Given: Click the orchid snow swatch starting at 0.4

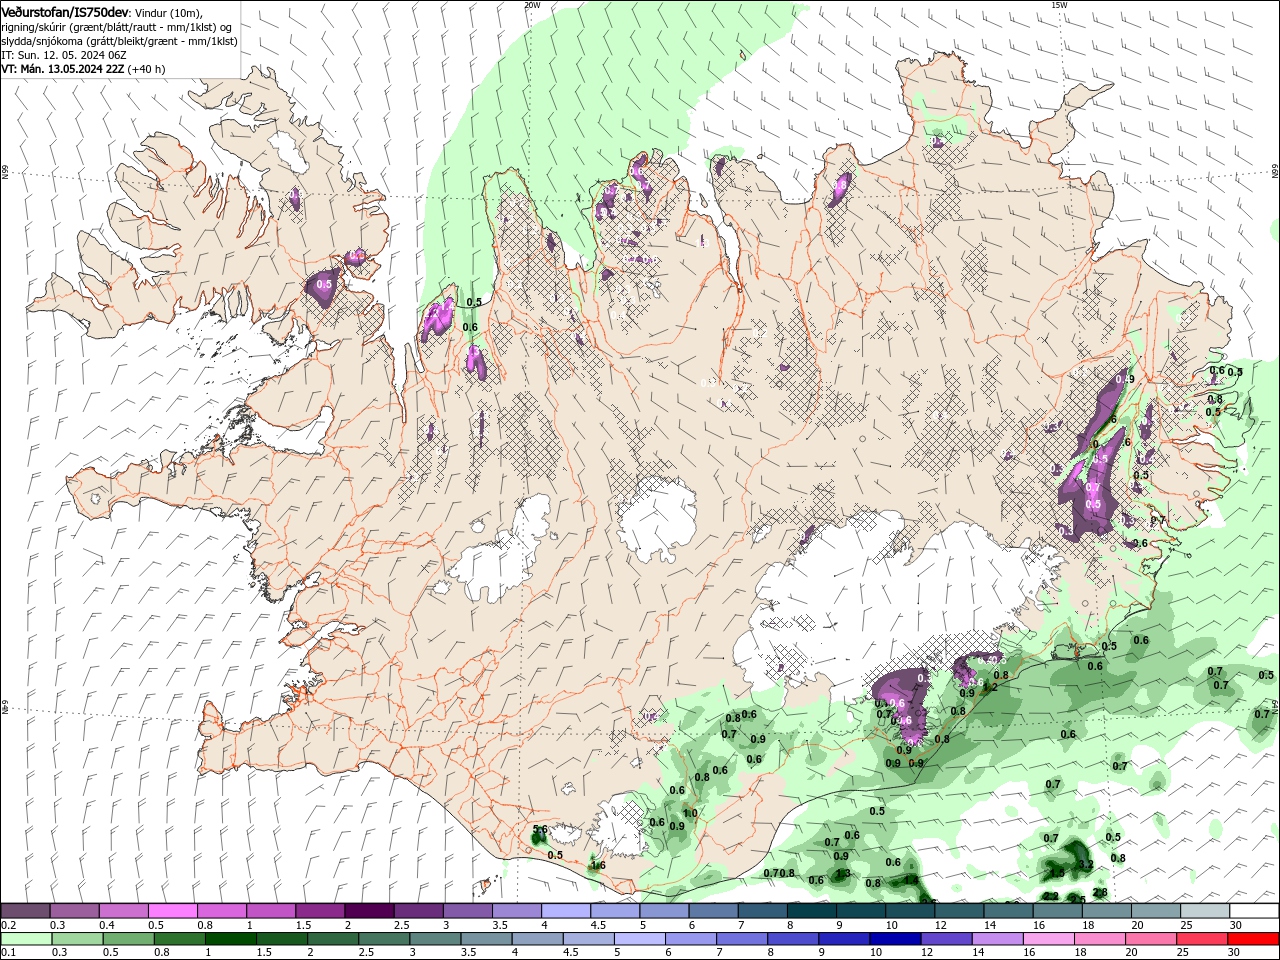Looking at the screenshot, I should 124,911.
